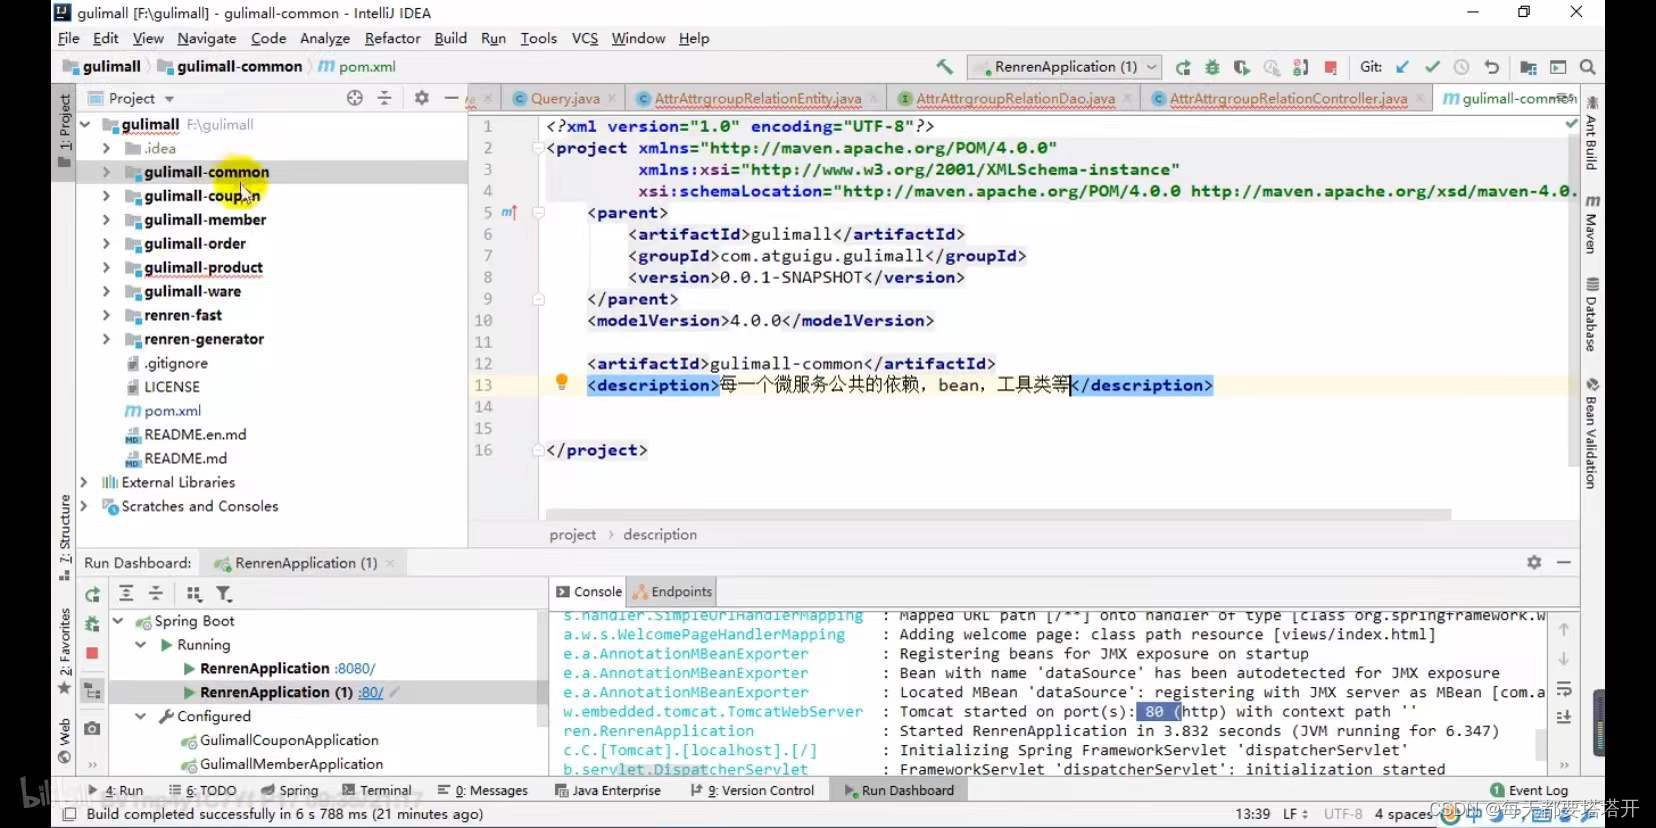Screen dimensions: 1656x828
Task: Open the Project panel settings gear
Action: [x=421, y=98]
